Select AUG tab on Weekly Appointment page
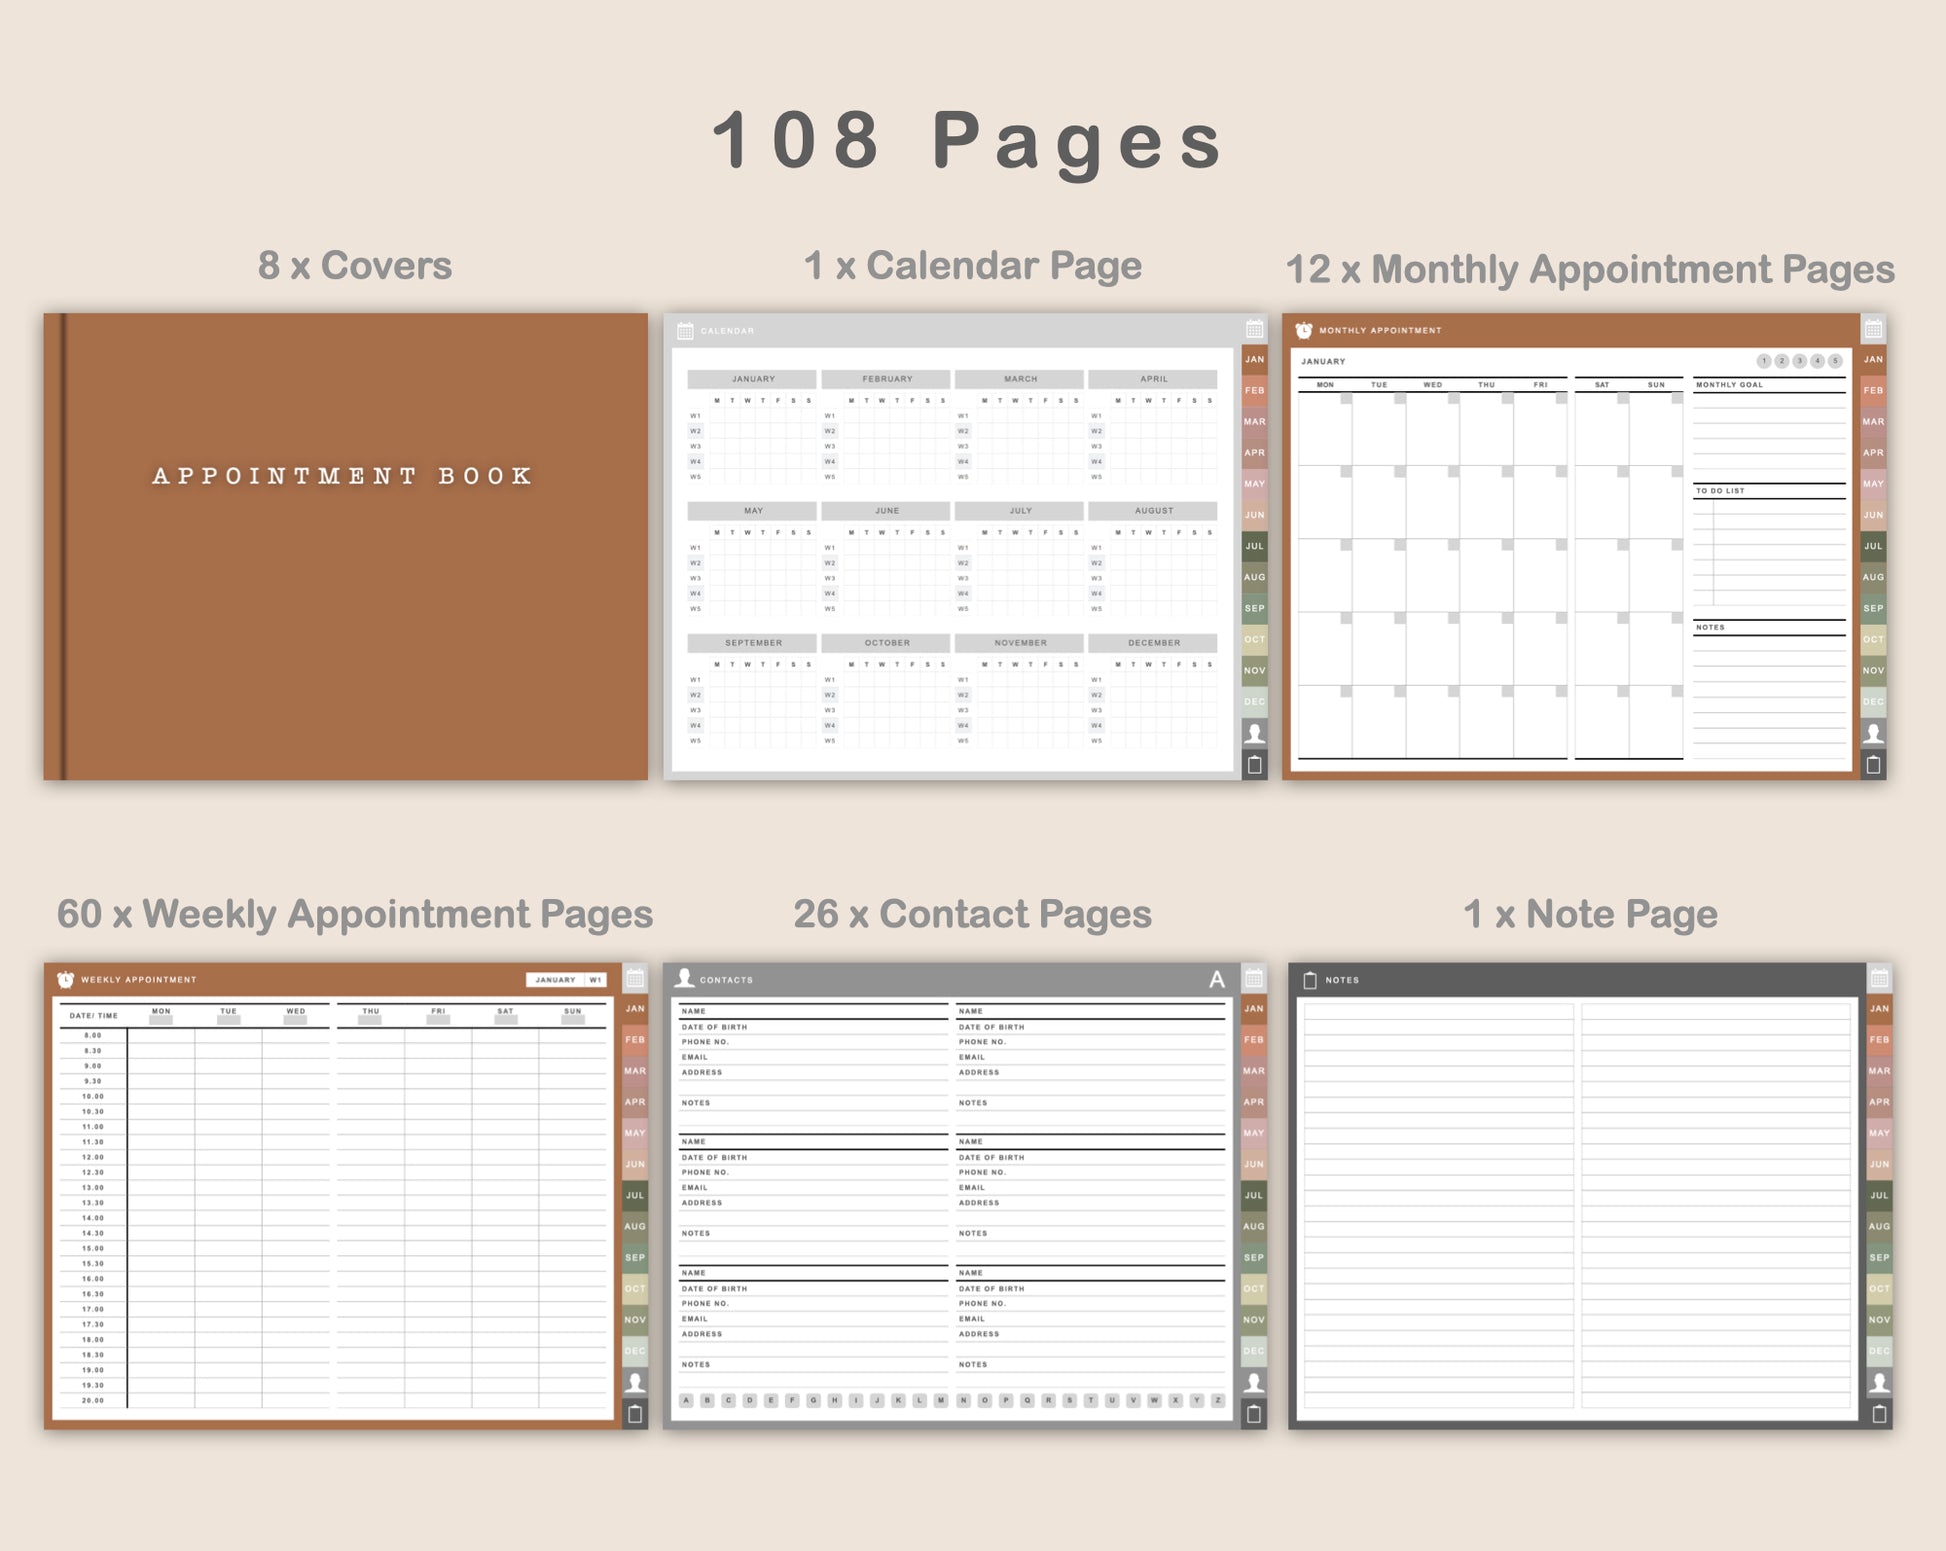The width and height of the screenshot is (1946, 1551). 635,1226
